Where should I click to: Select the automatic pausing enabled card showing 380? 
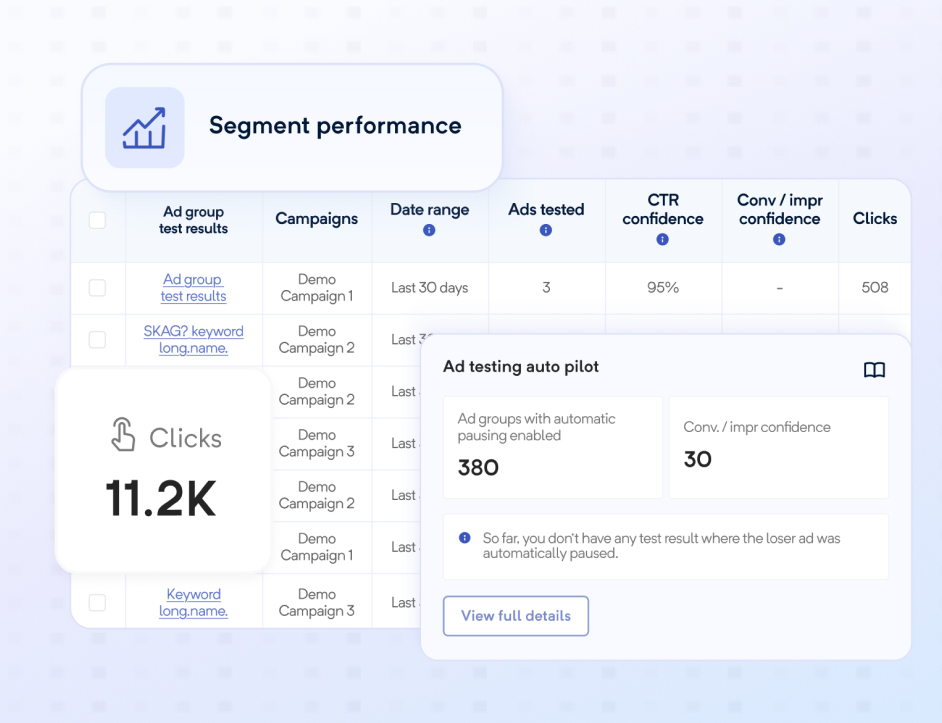553,447
